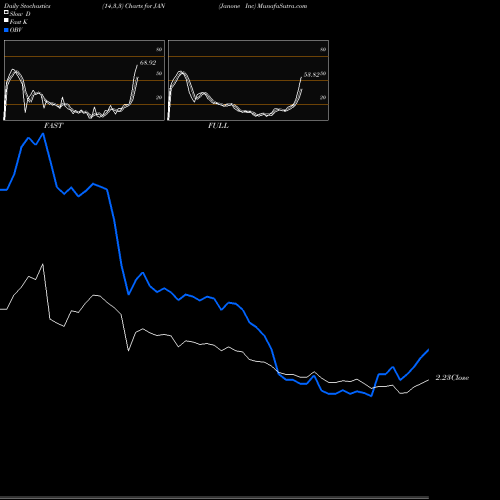Click the 68.92 value in FAST chart

[148, 63]
